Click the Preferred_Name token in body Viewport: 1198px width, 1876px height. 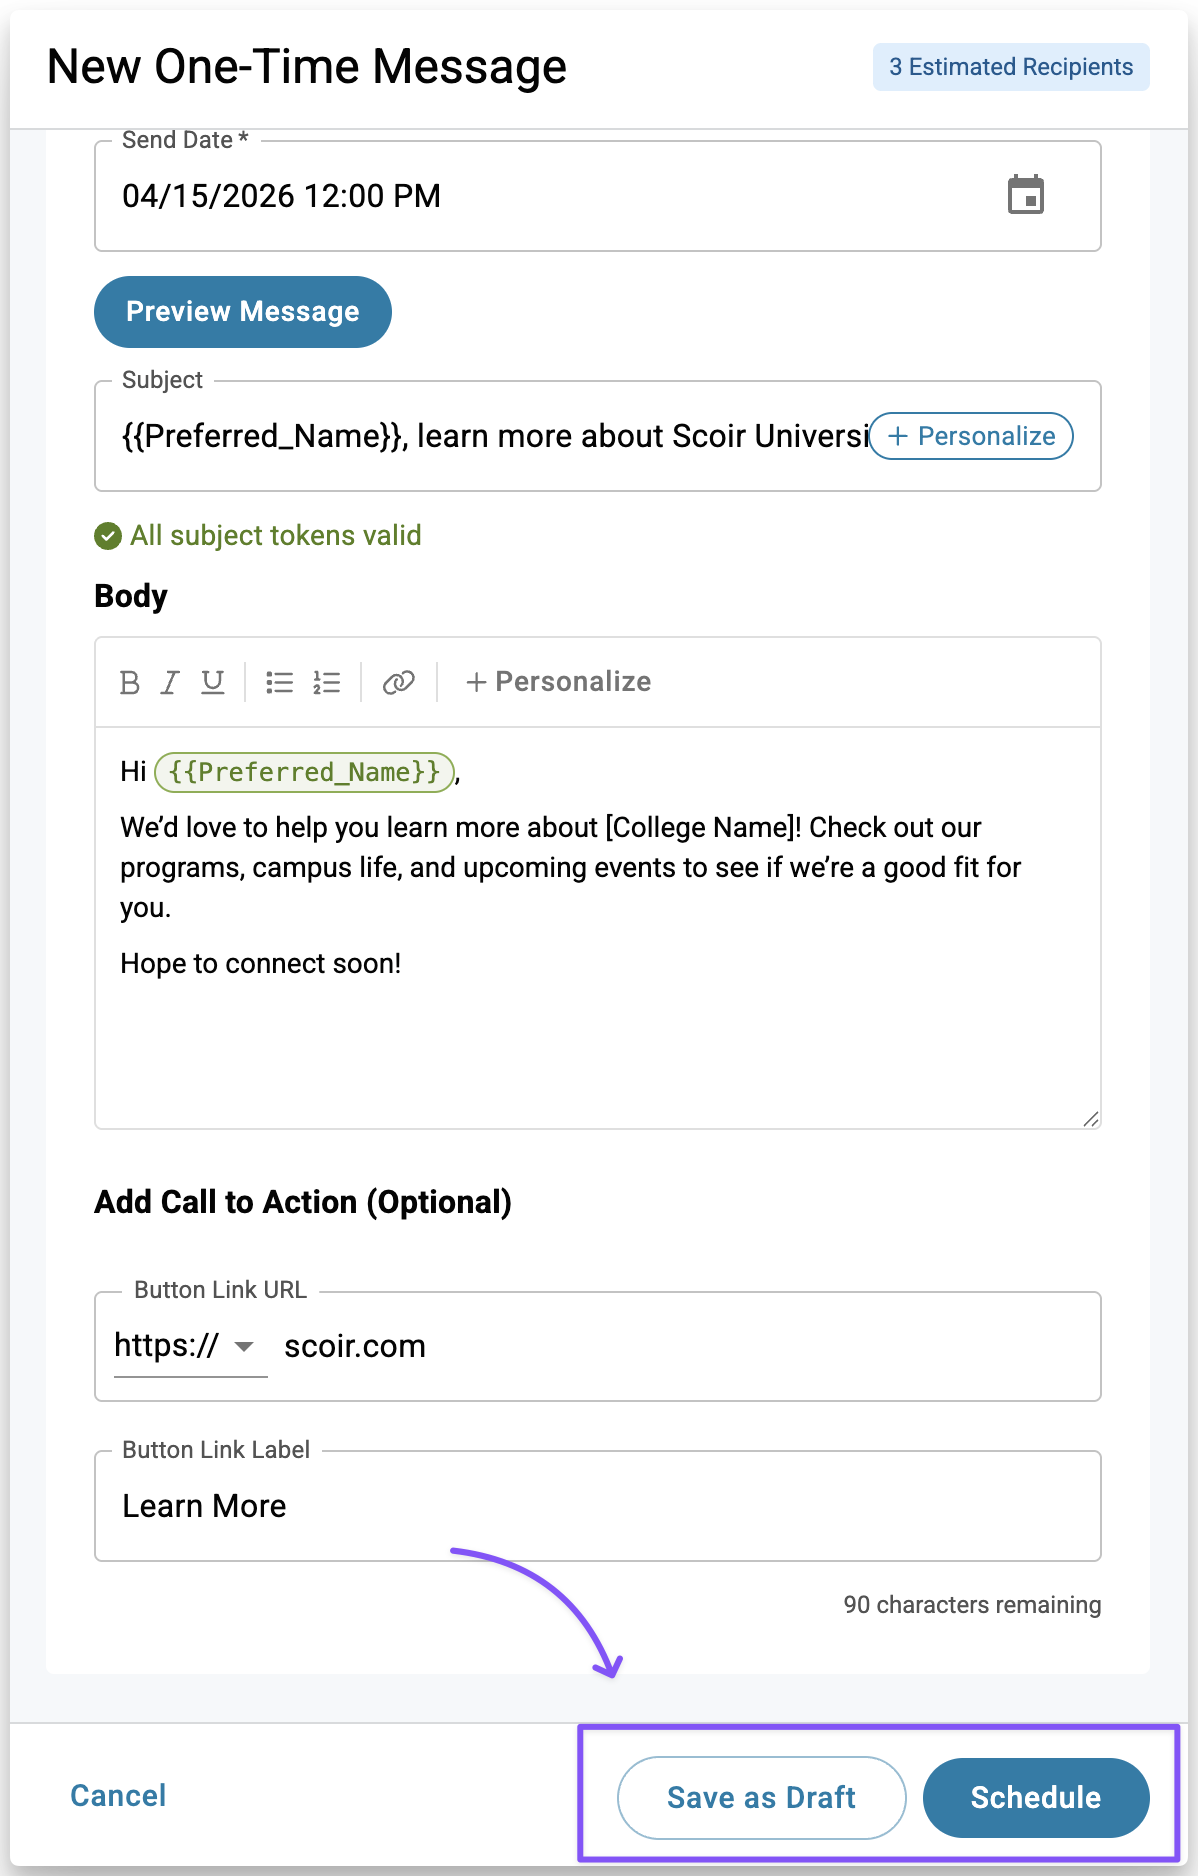click(x=304, y=772)
